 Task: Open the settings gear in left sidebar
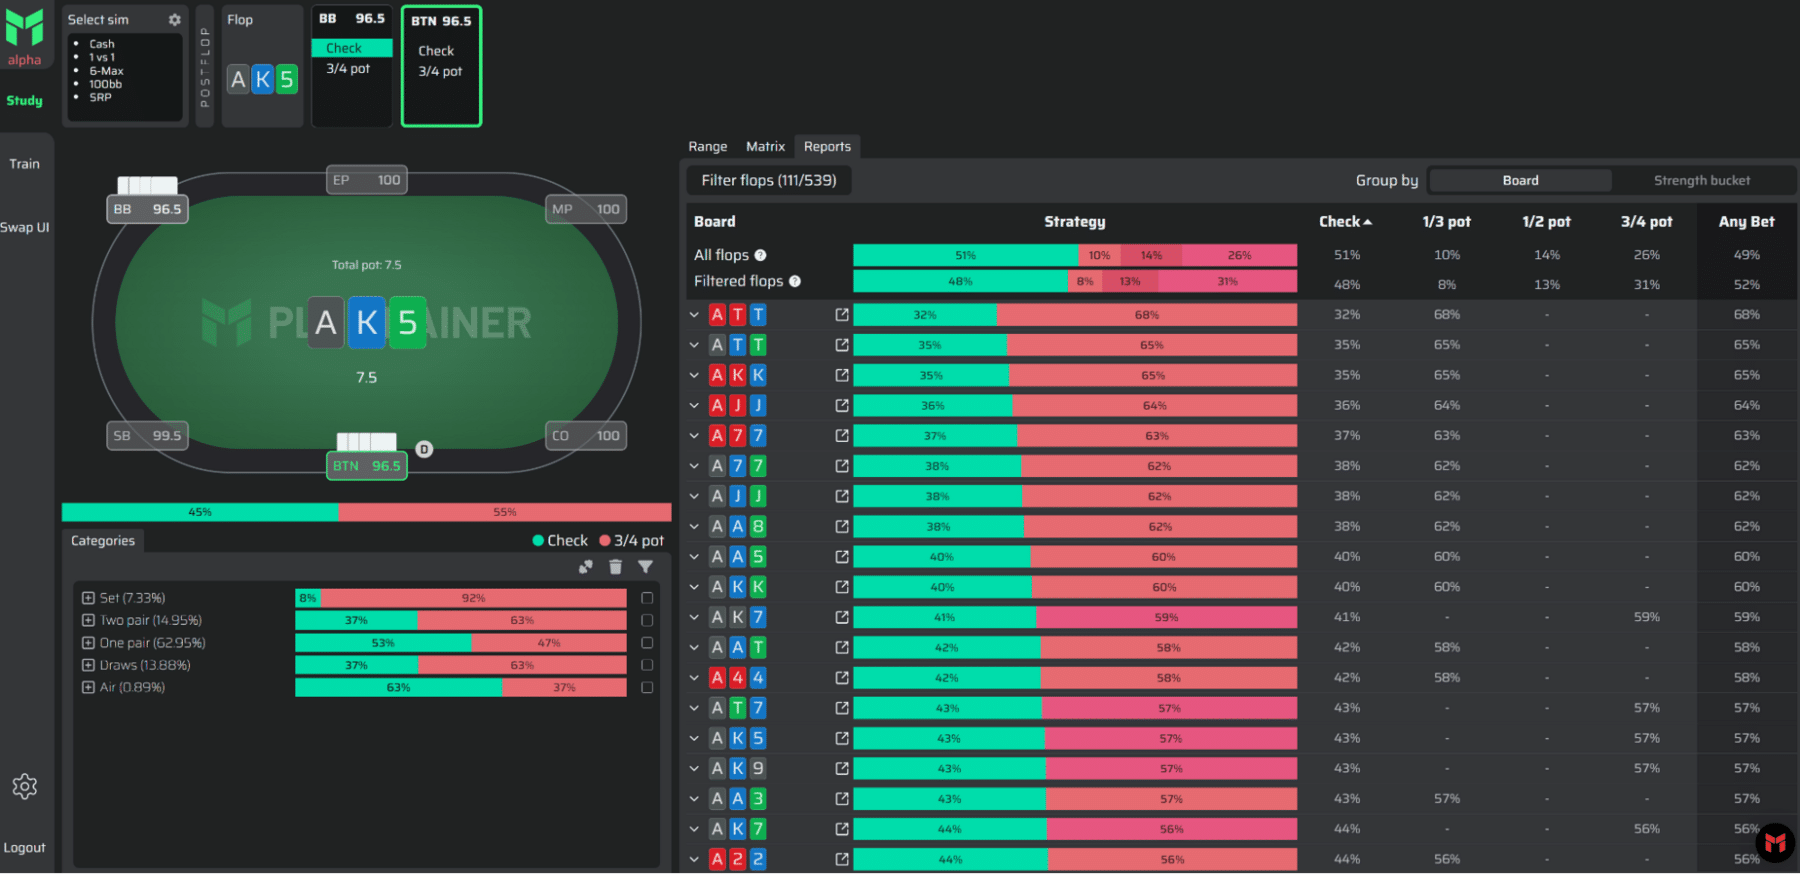[25, 787]
